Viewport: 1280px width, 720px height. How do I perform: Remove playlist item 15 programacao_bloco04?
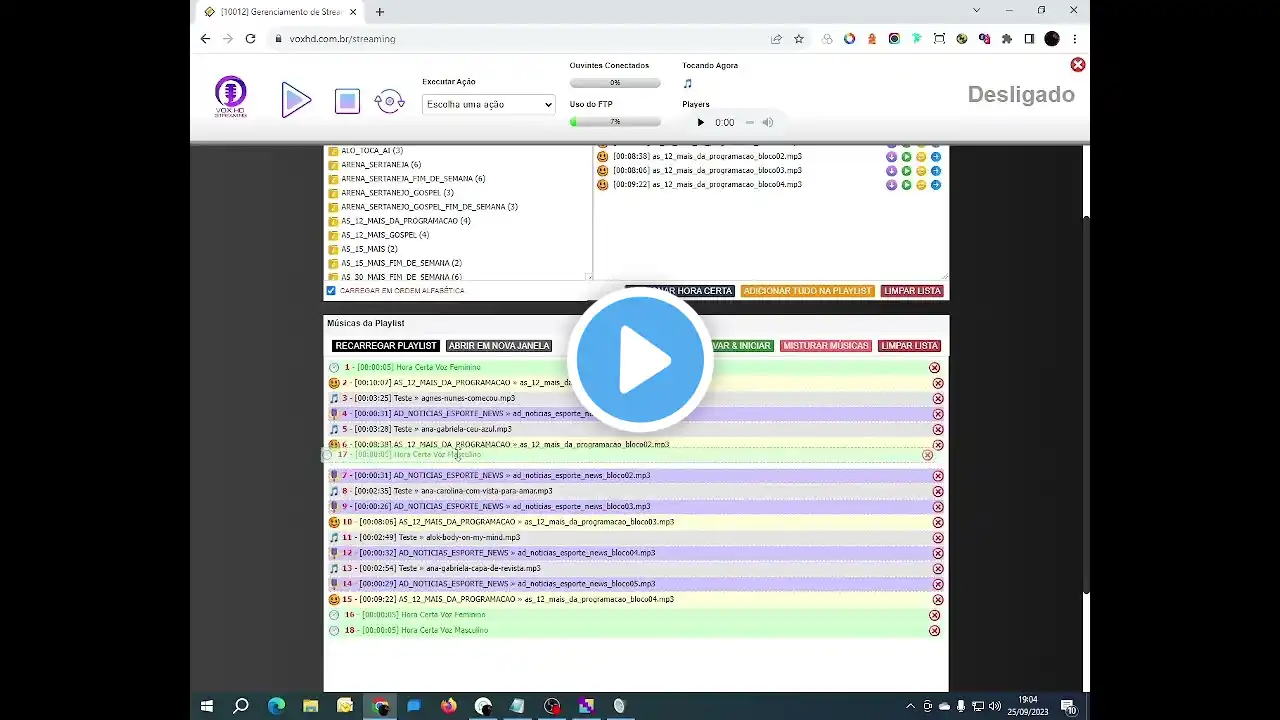[x=938, y=600]
